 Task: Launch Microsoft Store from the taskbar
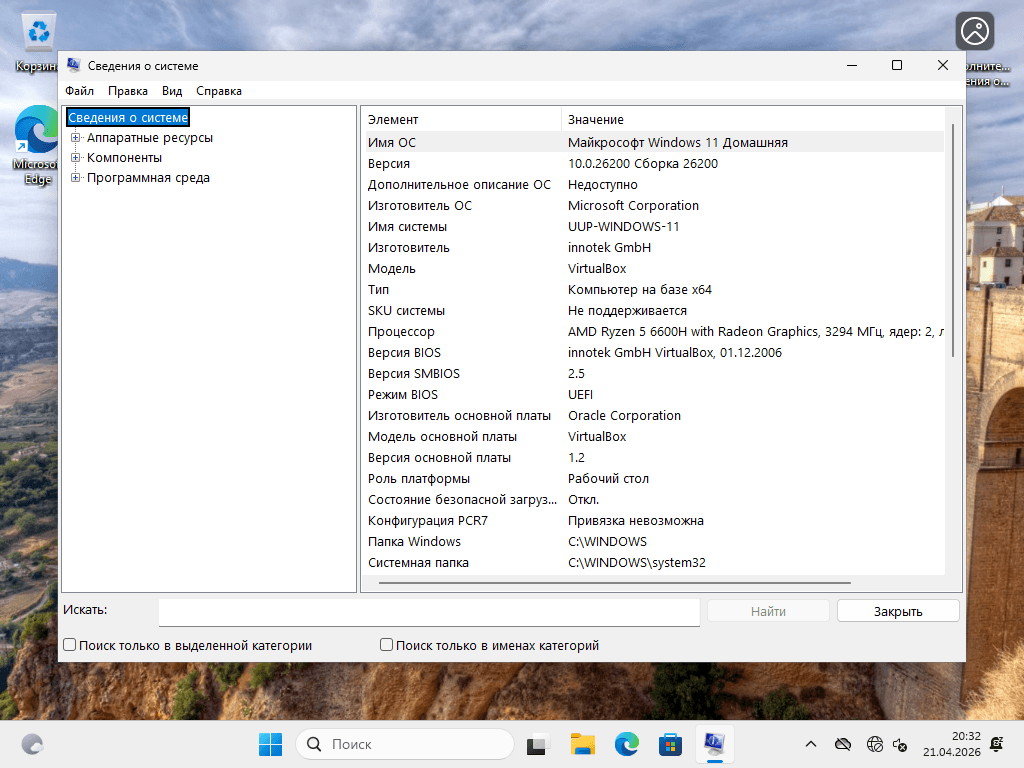[670, 744]
